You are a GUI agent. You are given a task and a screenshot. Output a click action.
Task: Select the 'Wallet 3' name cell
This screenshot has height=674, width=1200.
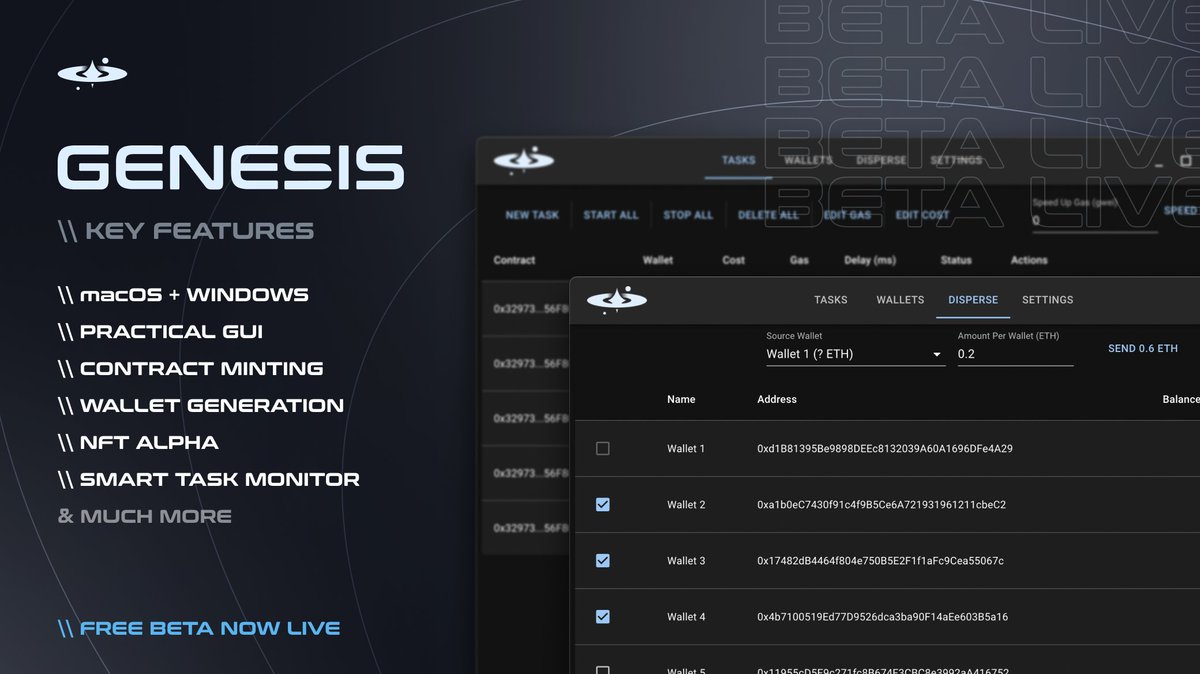(686, 561)
